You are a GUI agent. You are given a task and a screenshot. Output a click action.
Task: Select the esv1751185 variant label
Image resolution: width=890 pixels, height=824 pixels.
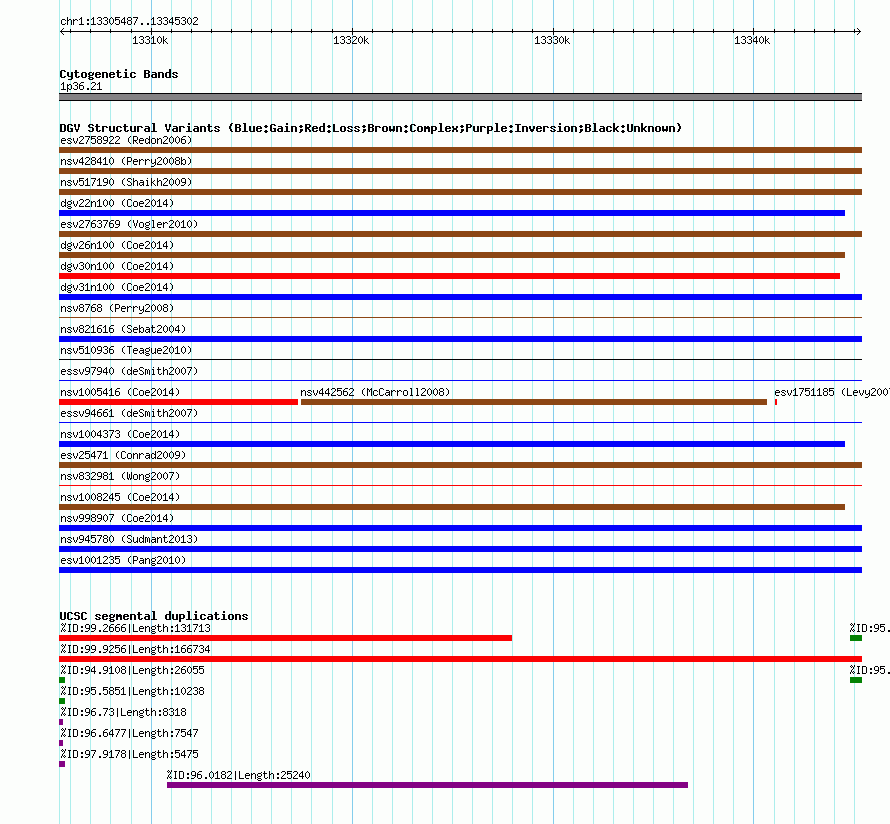[x=832, y=392]
